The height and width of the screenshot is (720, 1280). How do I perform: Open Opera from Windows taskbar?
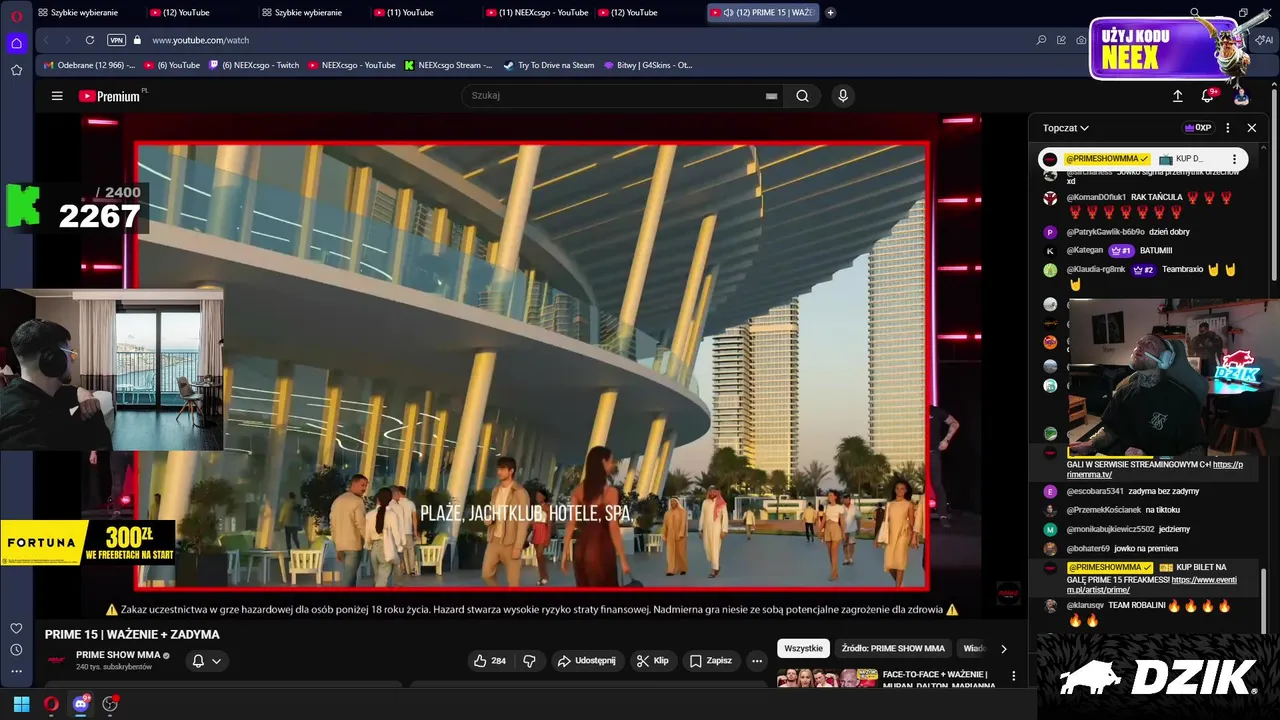pyautogui.click(x=51, y=704)
